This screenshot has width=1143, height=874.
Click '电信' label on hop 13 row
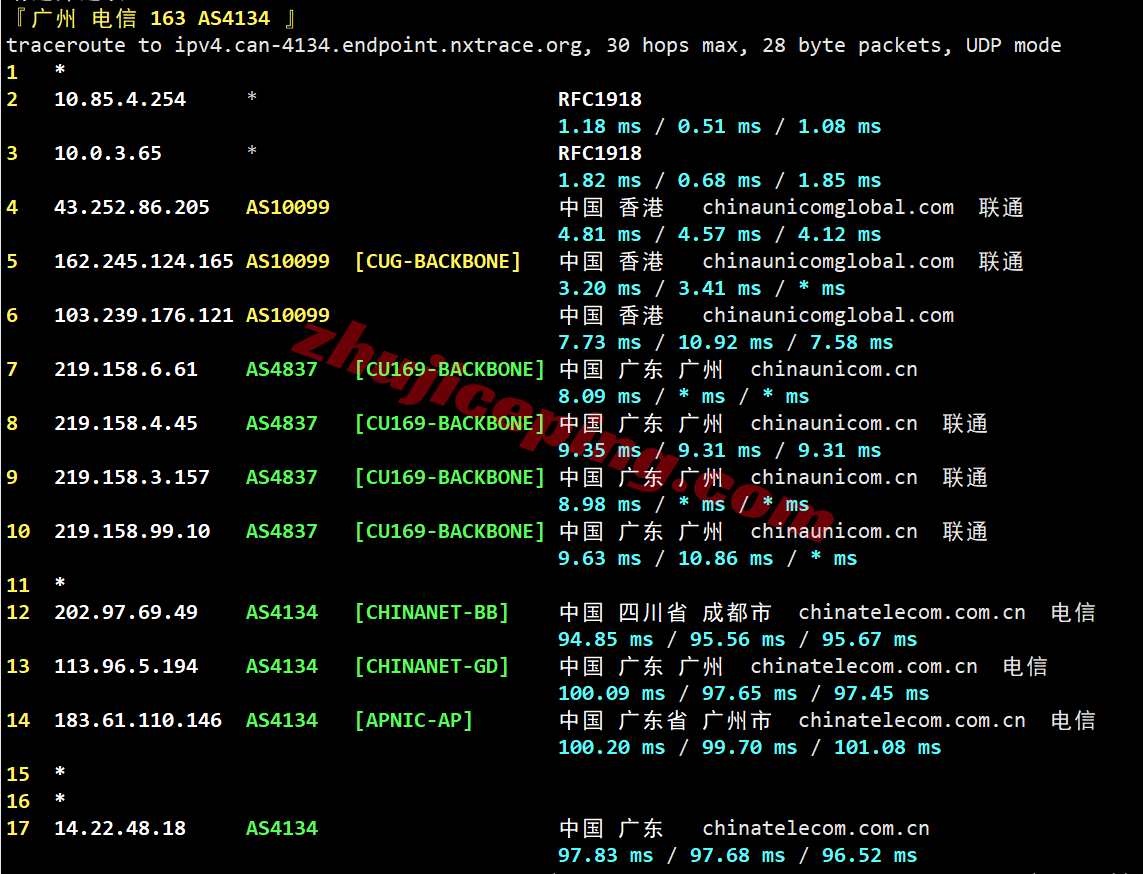click(x=1025, y=666)
